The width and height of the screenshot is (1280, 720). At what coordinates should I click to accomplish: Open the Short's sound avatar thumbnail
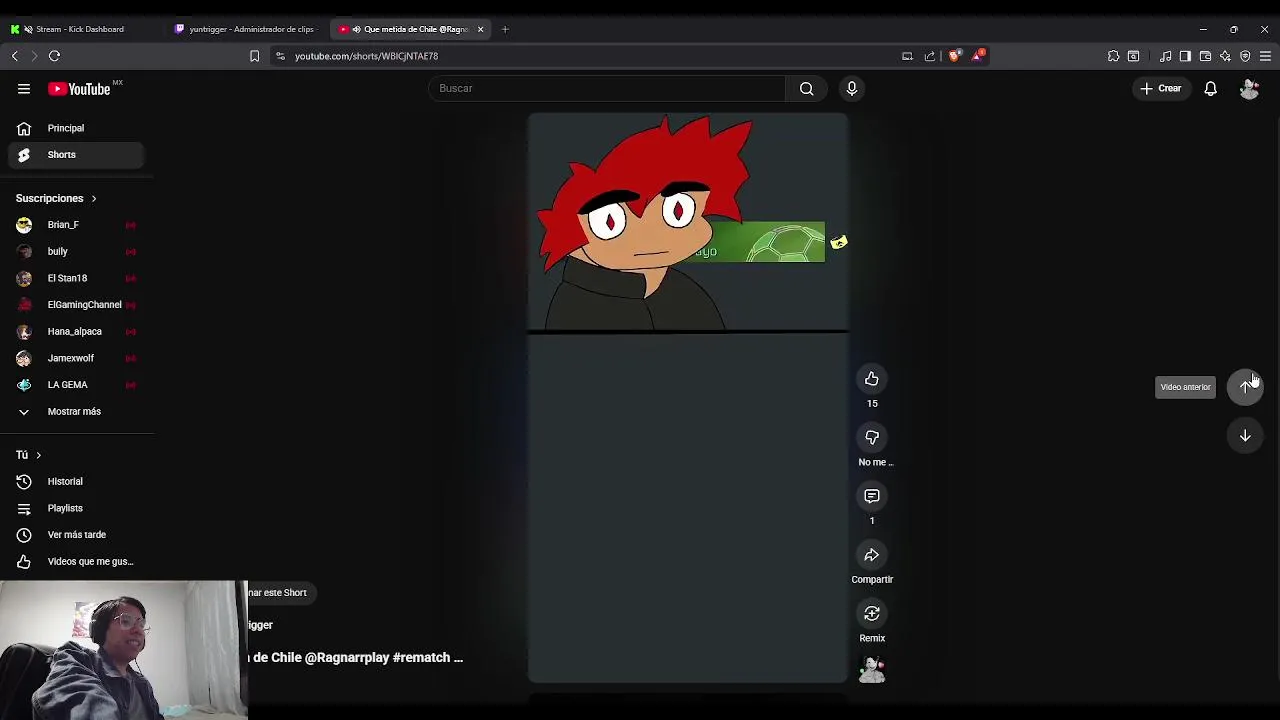[872, 670]
